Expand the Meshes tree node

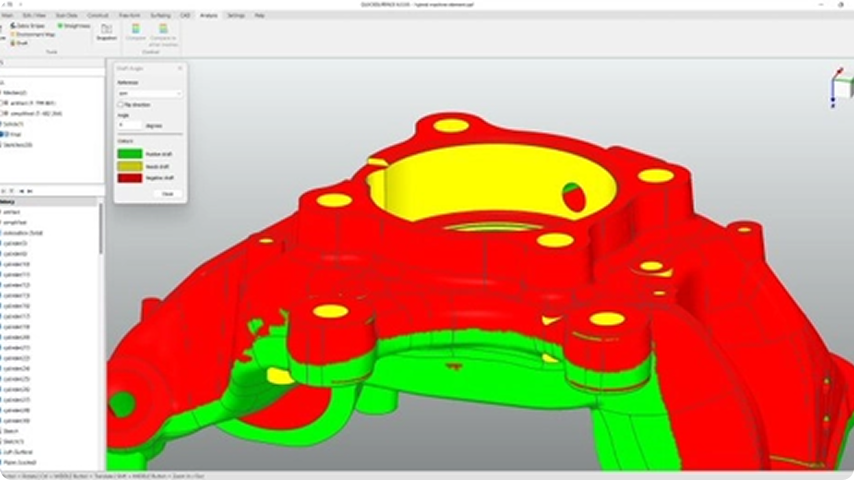coord(2,92)
